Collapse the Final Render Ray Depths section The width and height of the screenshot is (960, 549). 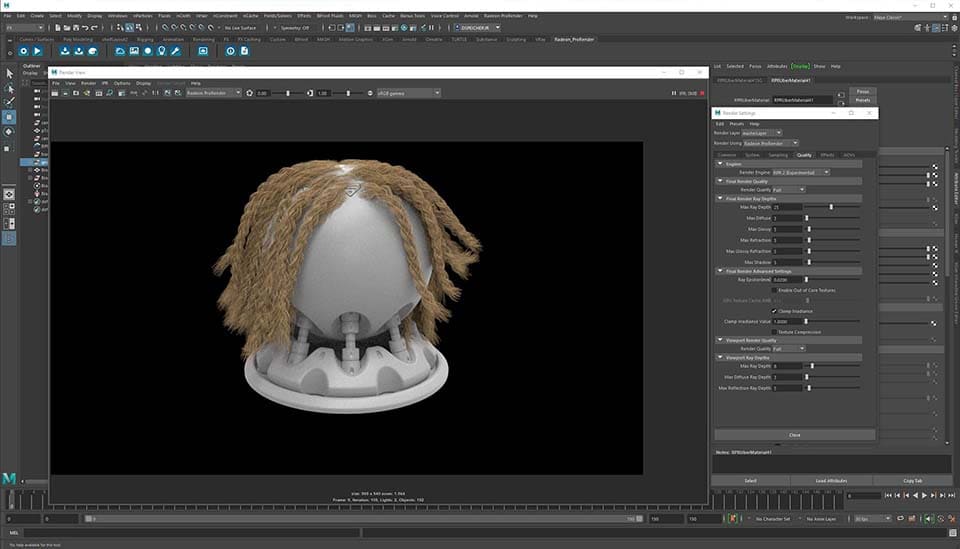pos(720,198)
